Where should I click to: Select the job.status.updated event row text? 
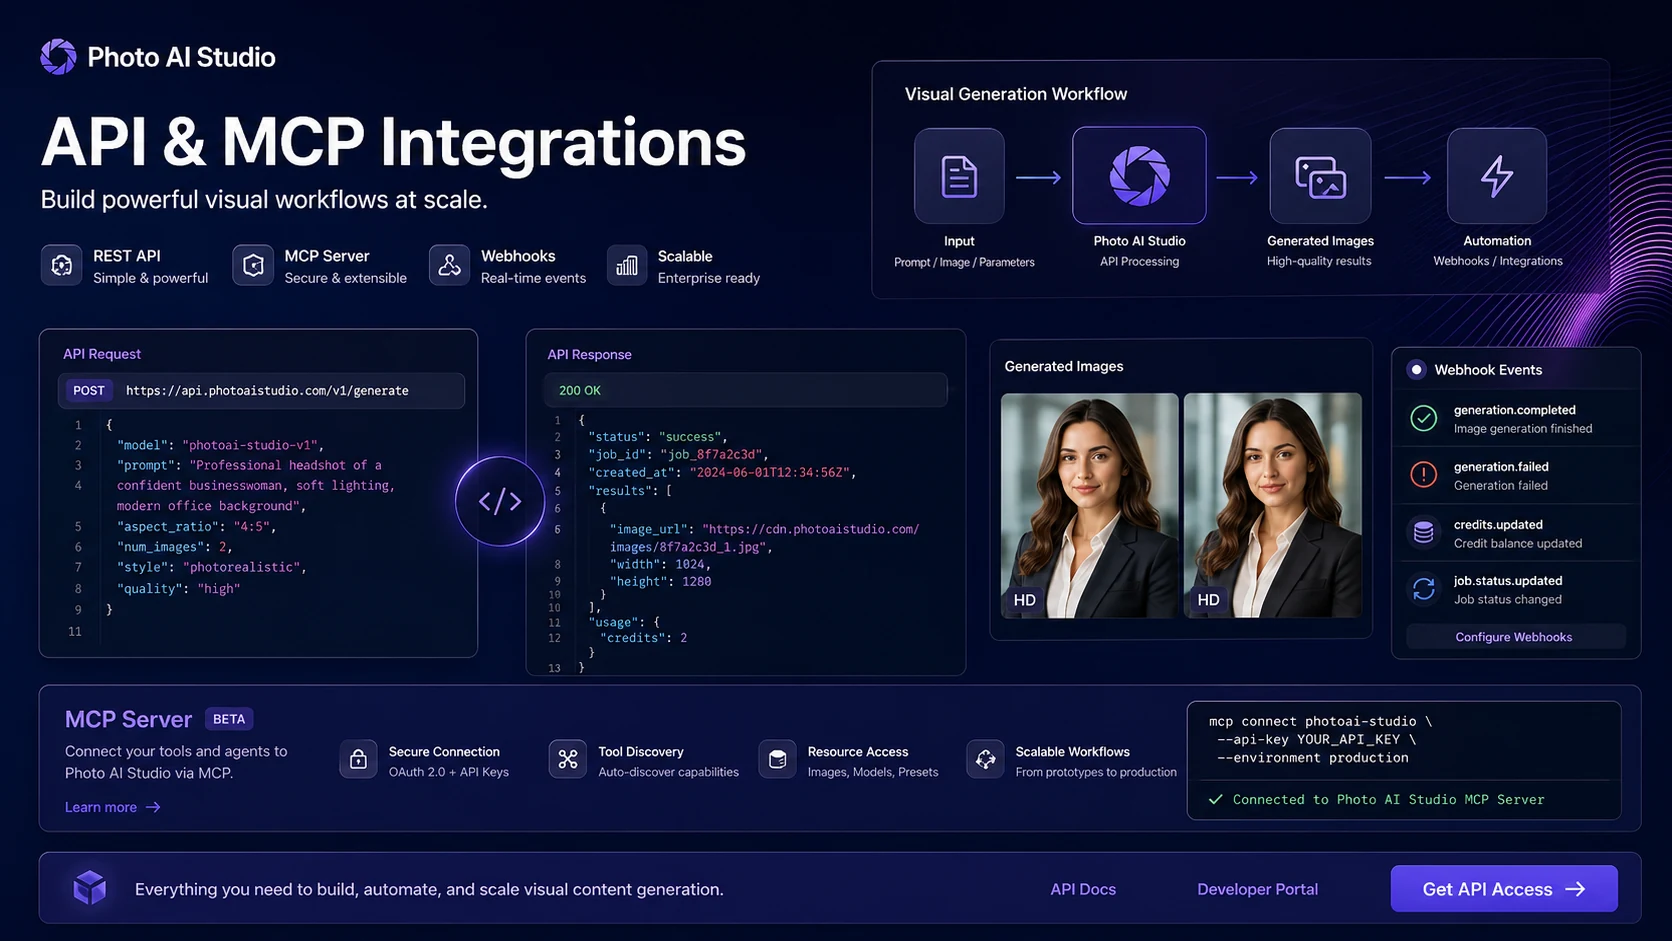[1508, 590]
